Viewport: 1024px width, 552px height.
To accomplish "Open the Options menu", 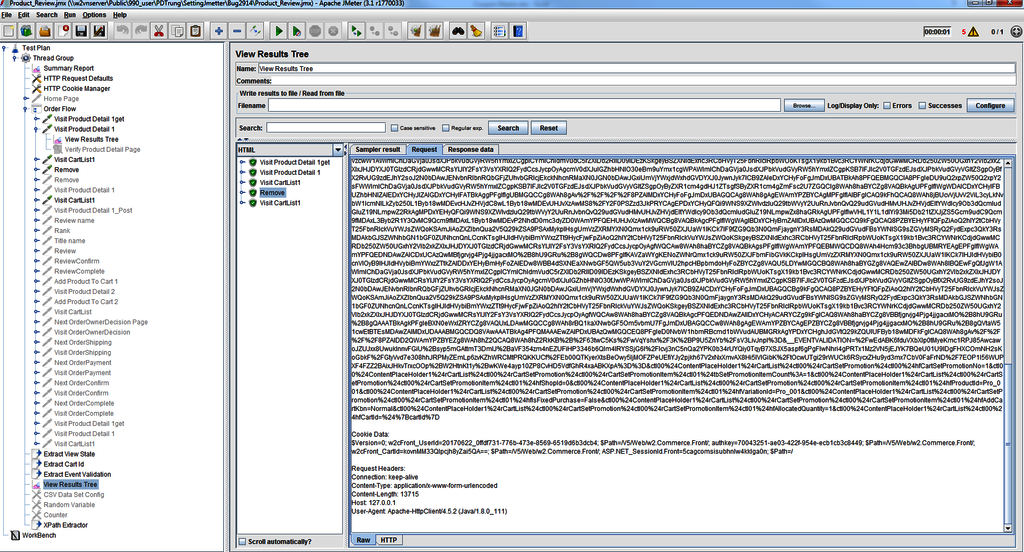I will coord(94,14).
